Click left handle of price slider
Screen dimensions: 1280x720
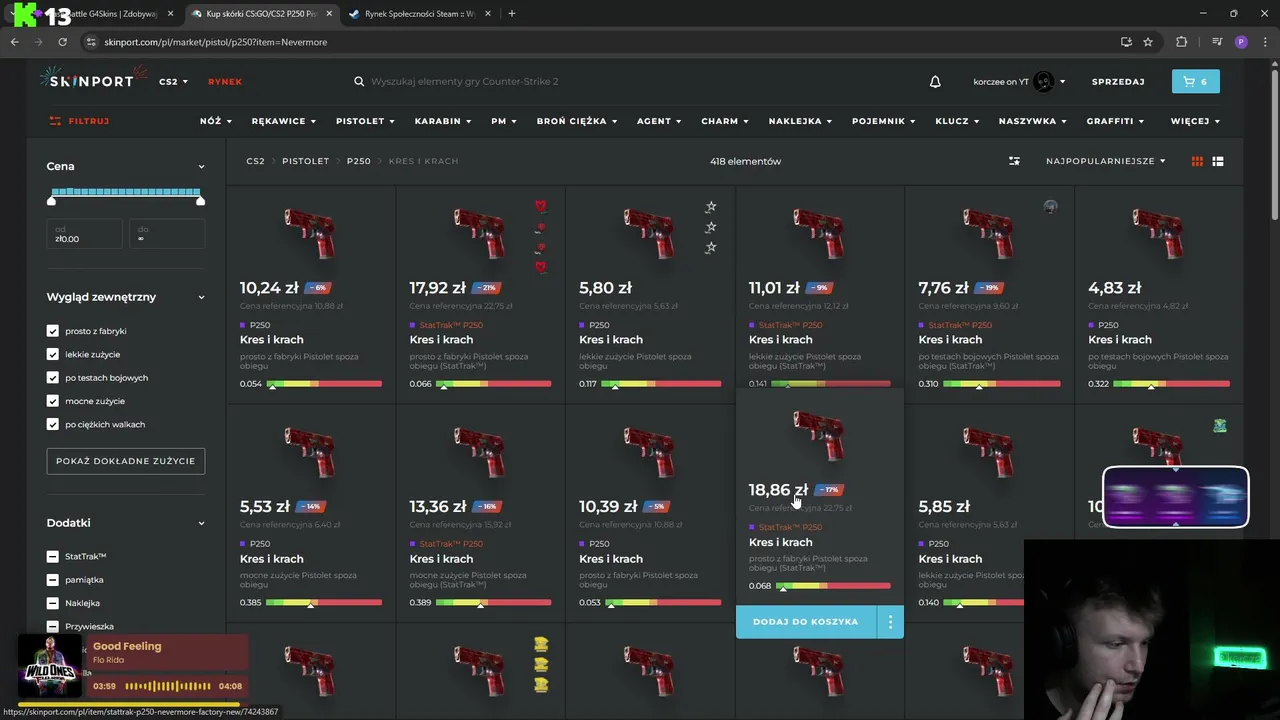(51, 201)
